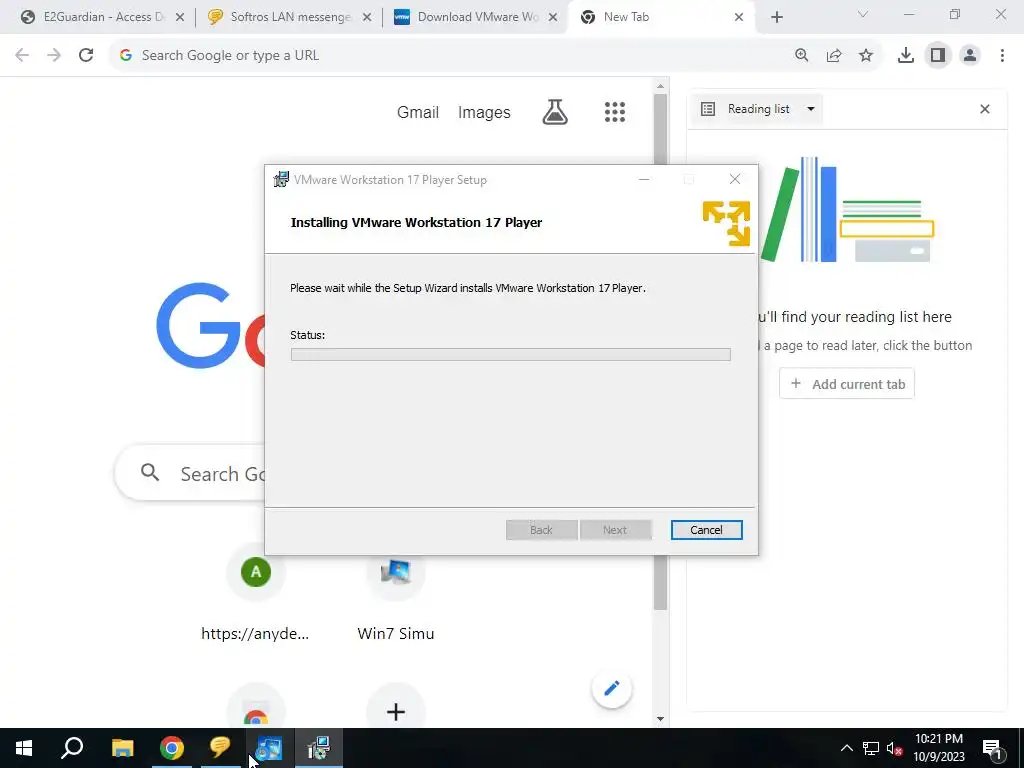The image size is (1024, 768).
Task: Open Chrome downloads icon
Action: [906, 56]
